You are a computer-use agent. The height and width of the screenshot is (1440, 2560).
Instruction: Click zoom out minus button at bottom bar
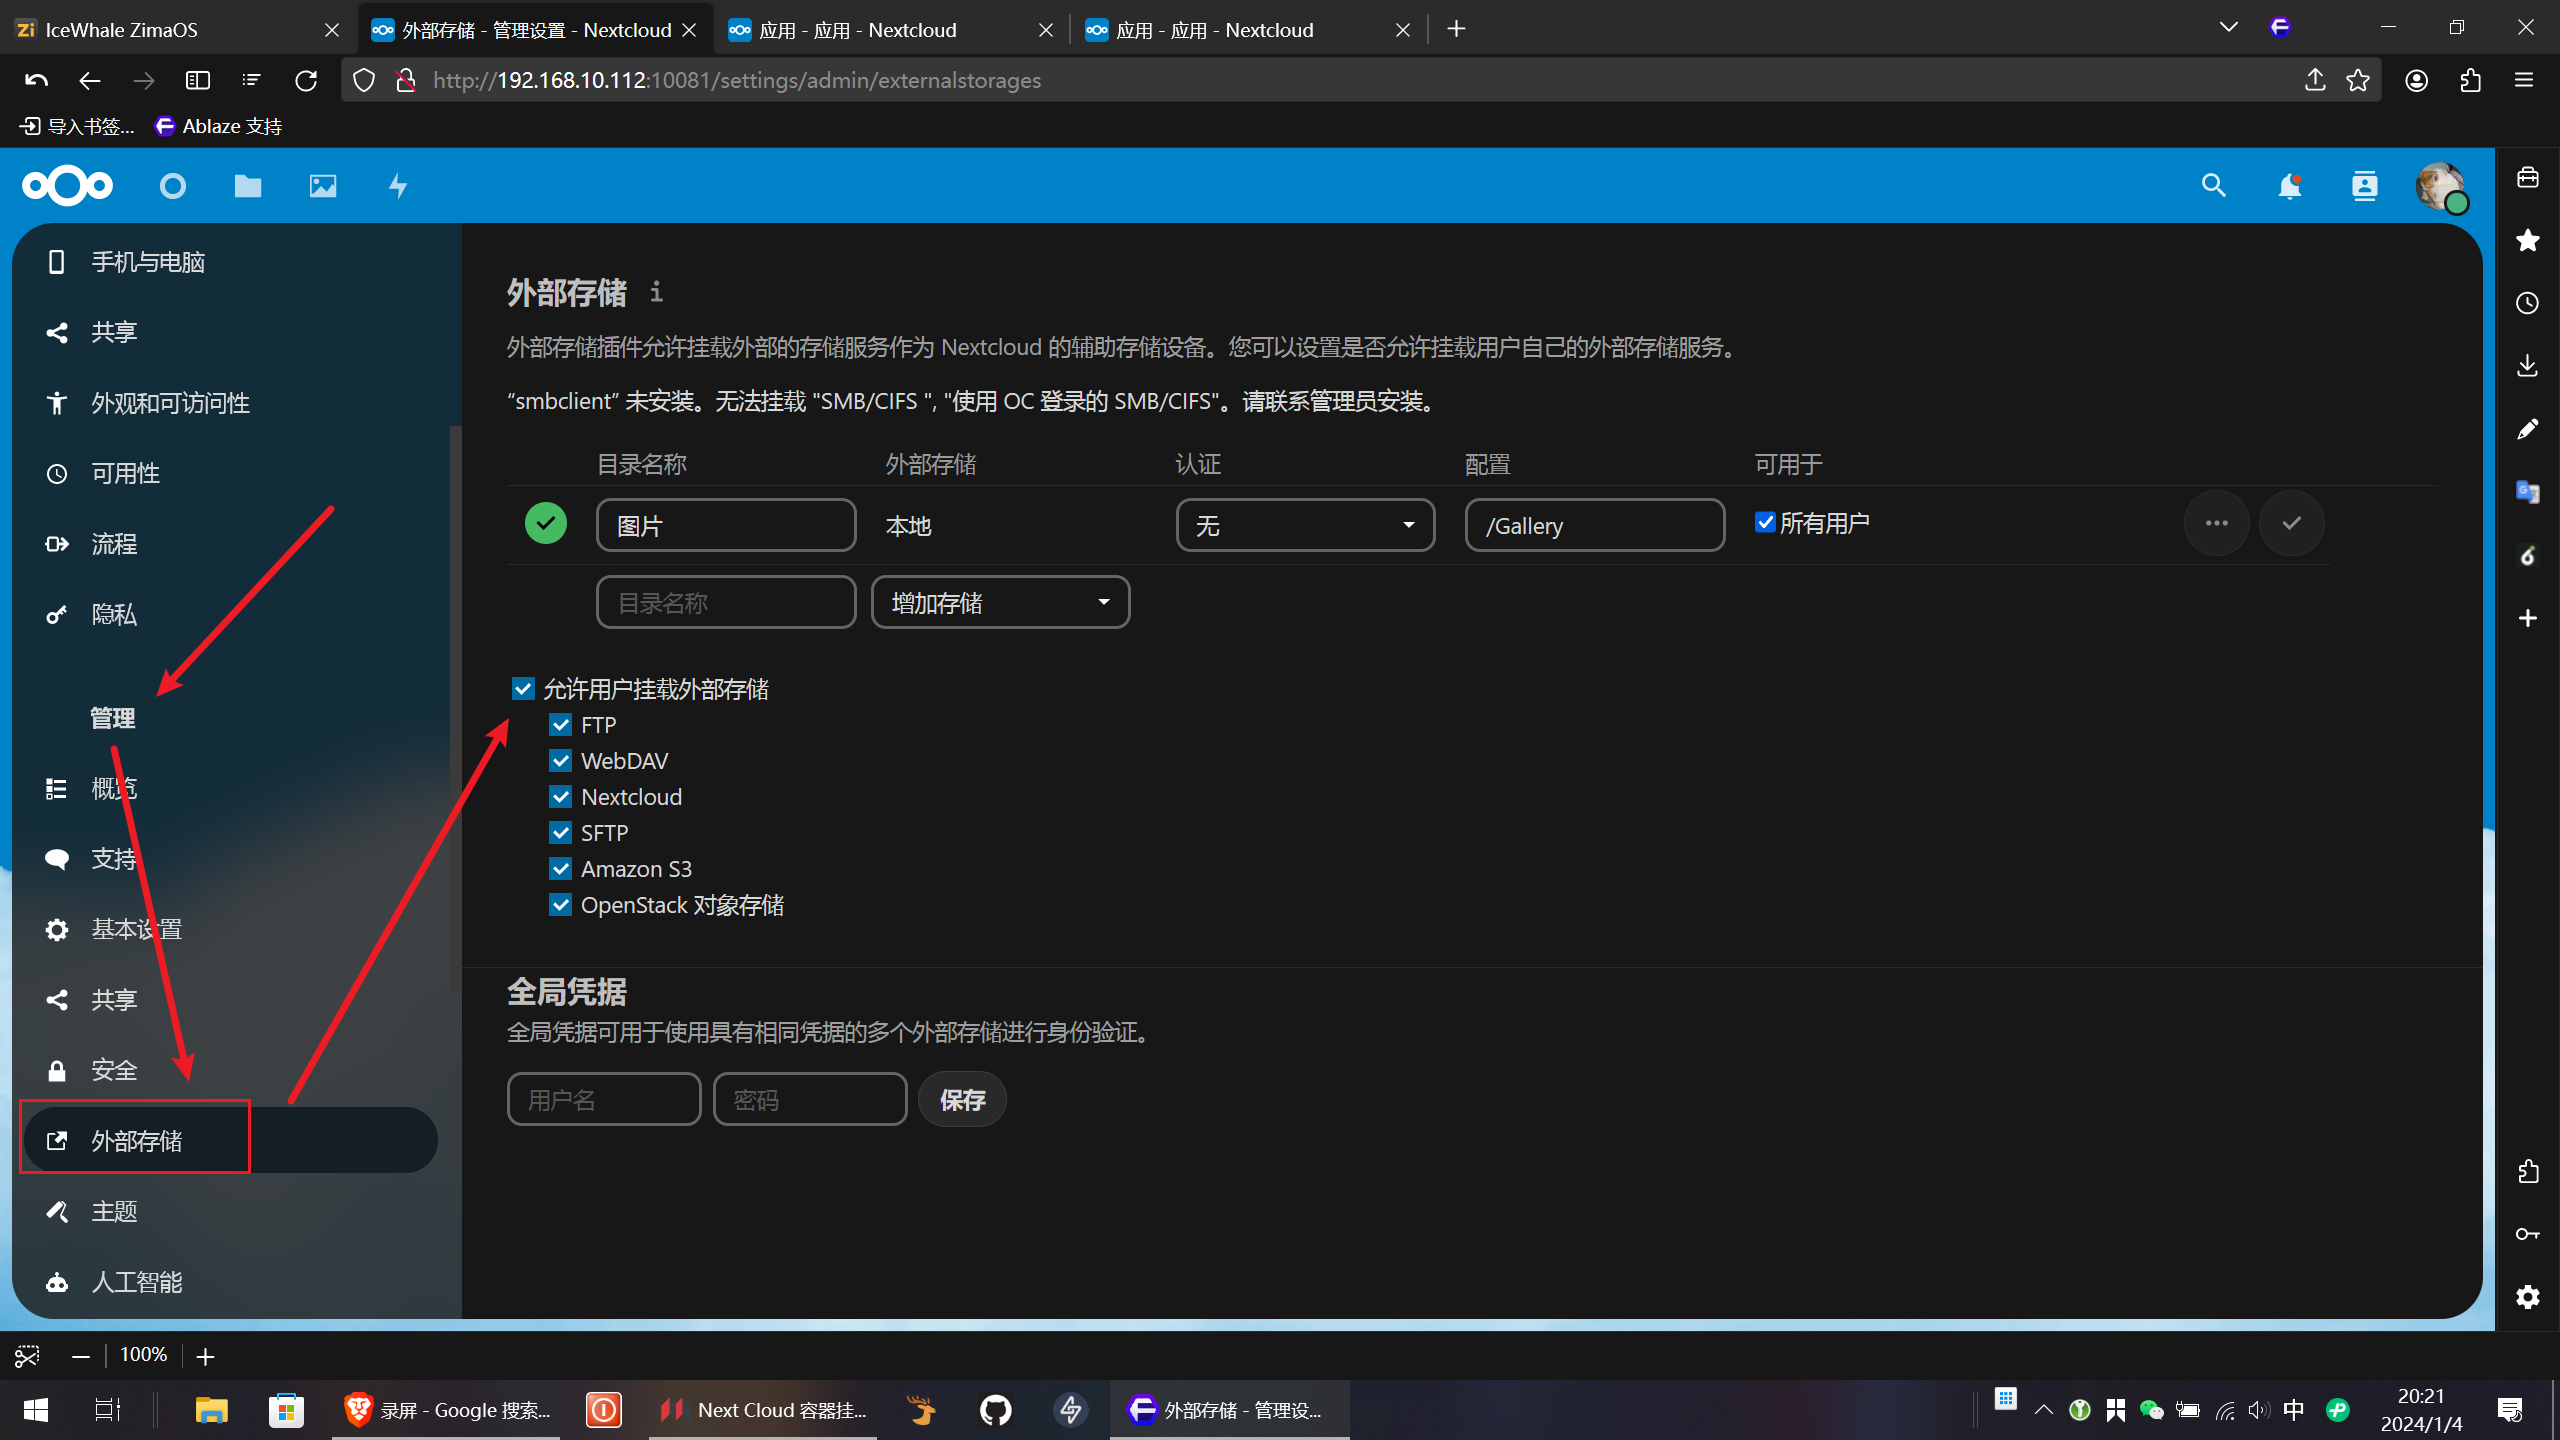click(x=81, y=1356)
